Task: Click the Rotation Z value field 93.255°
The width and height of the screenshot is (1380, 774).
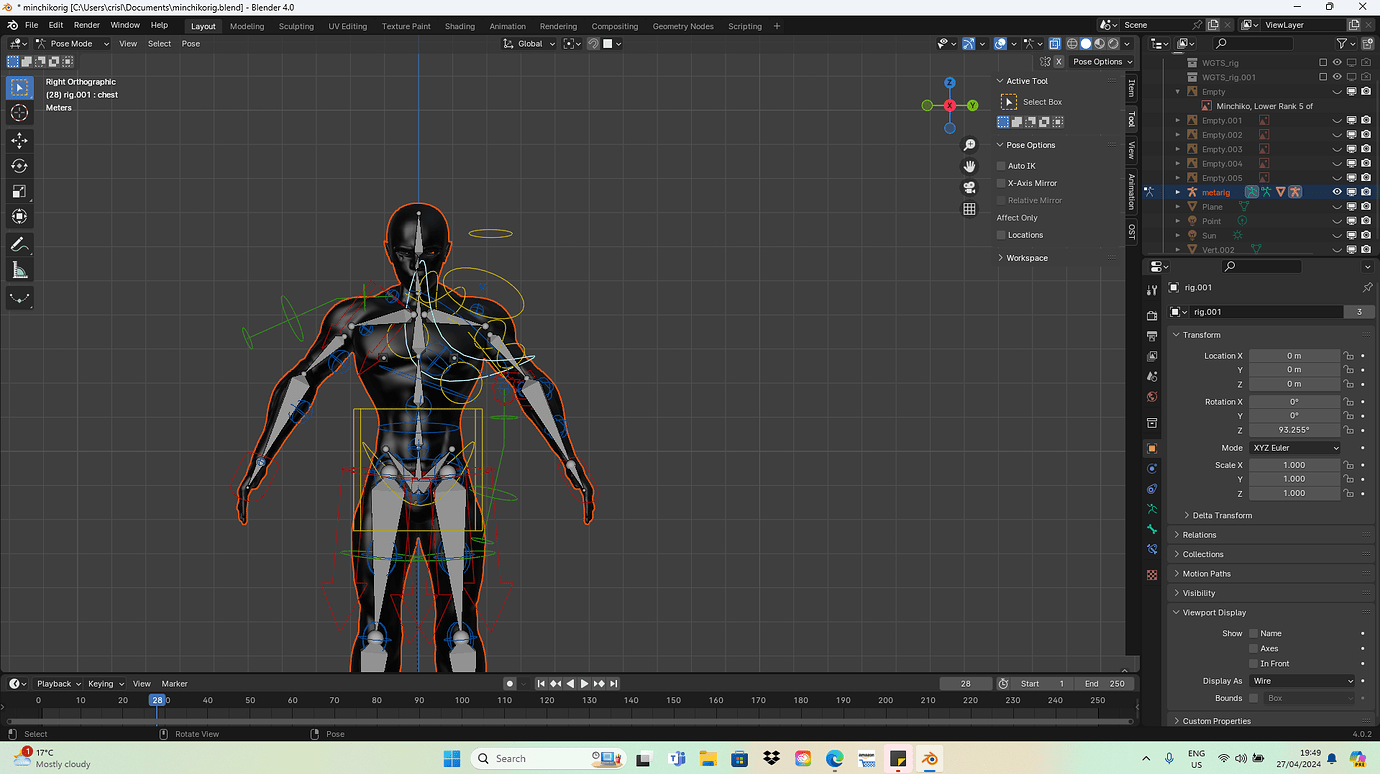Action: click(x=1294, y=430)
